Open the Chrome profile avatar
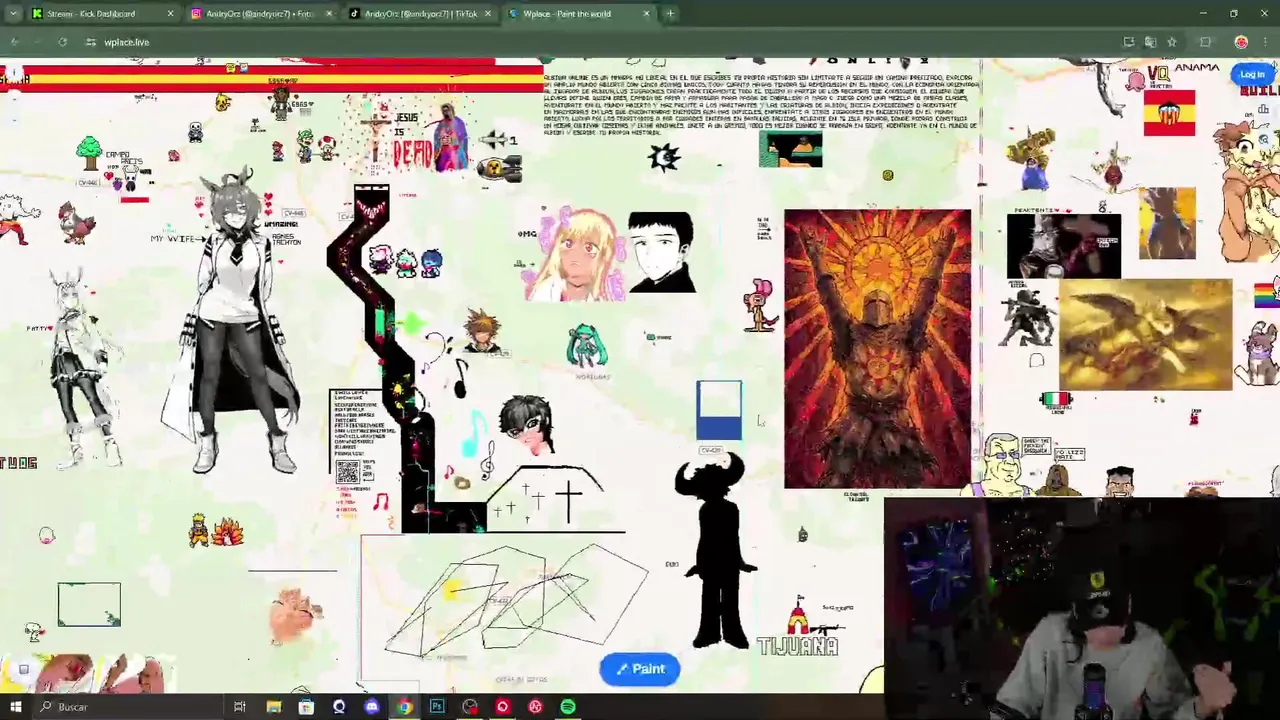 (1241, 42)
